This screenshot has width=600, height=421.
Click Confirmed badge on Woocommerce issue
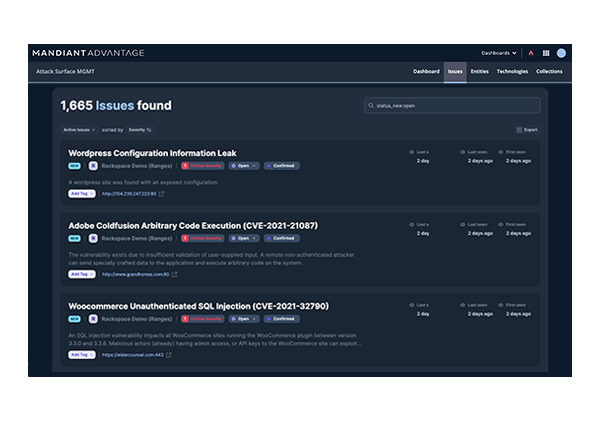pos(282,319)
